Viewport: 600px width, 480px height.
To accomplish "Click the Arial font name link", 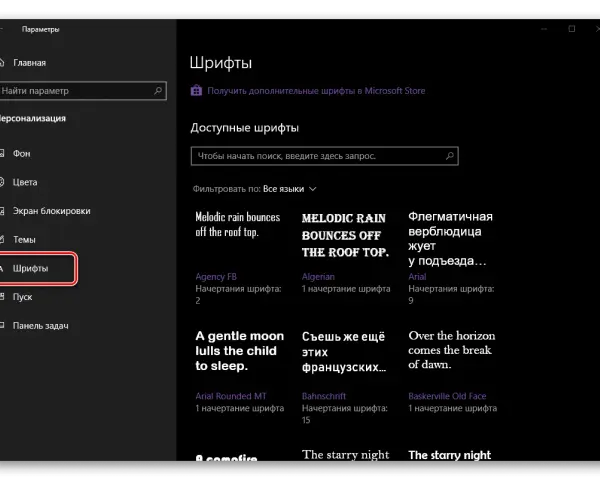I will click(417, 277).
